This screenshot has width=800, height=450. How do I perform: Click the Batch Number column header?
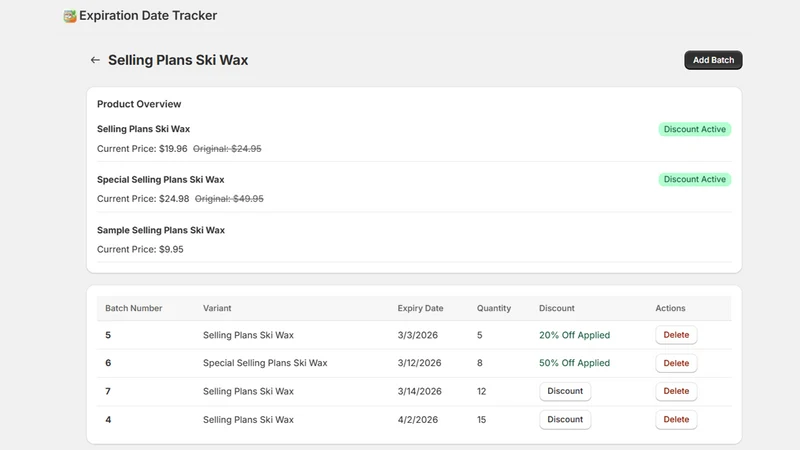click(134, 308)
